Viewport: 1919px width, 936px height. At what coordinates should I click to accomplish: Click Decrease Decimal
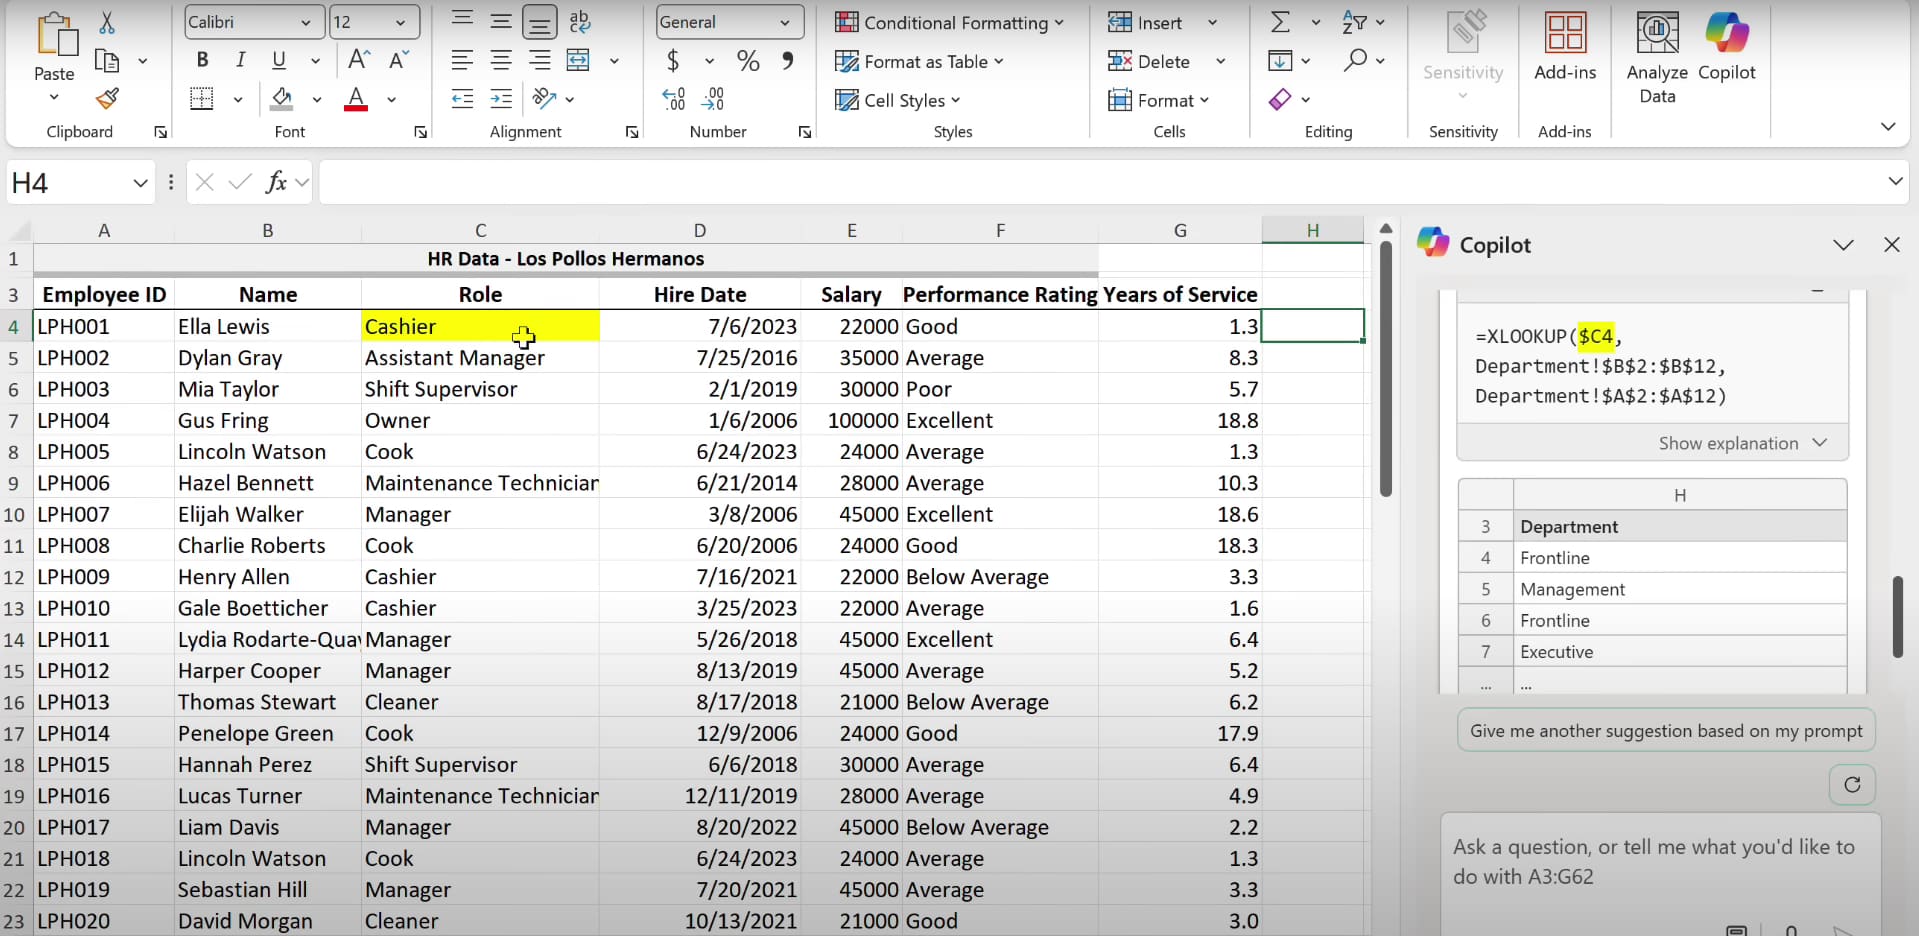(x=713, y=99)
